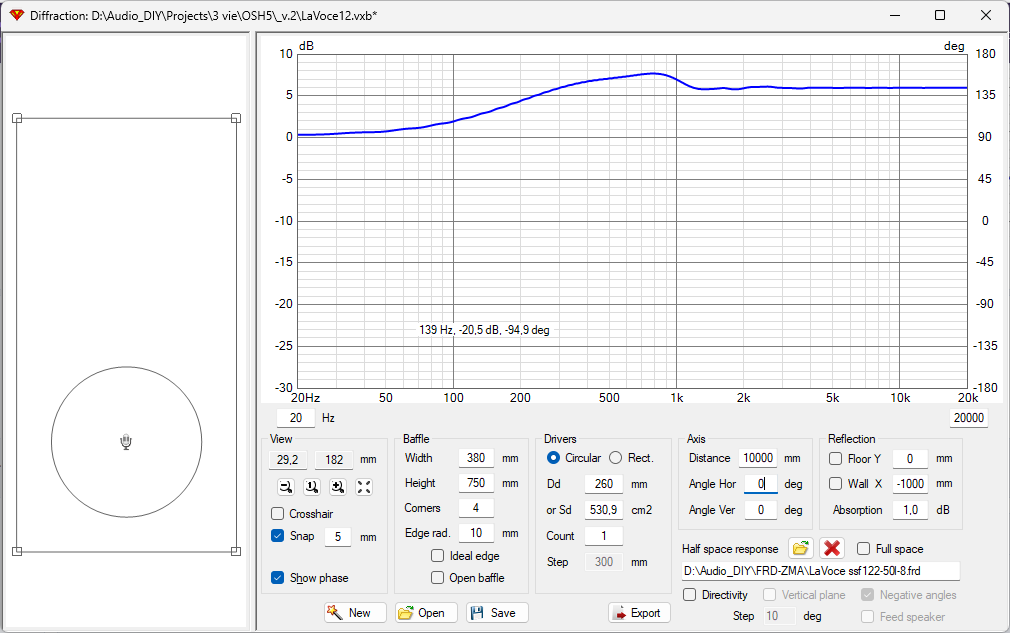Viewport: 1010px width, 633px height.
Task: Select bottom-right baffle corner handle
Action: point(236,551)
